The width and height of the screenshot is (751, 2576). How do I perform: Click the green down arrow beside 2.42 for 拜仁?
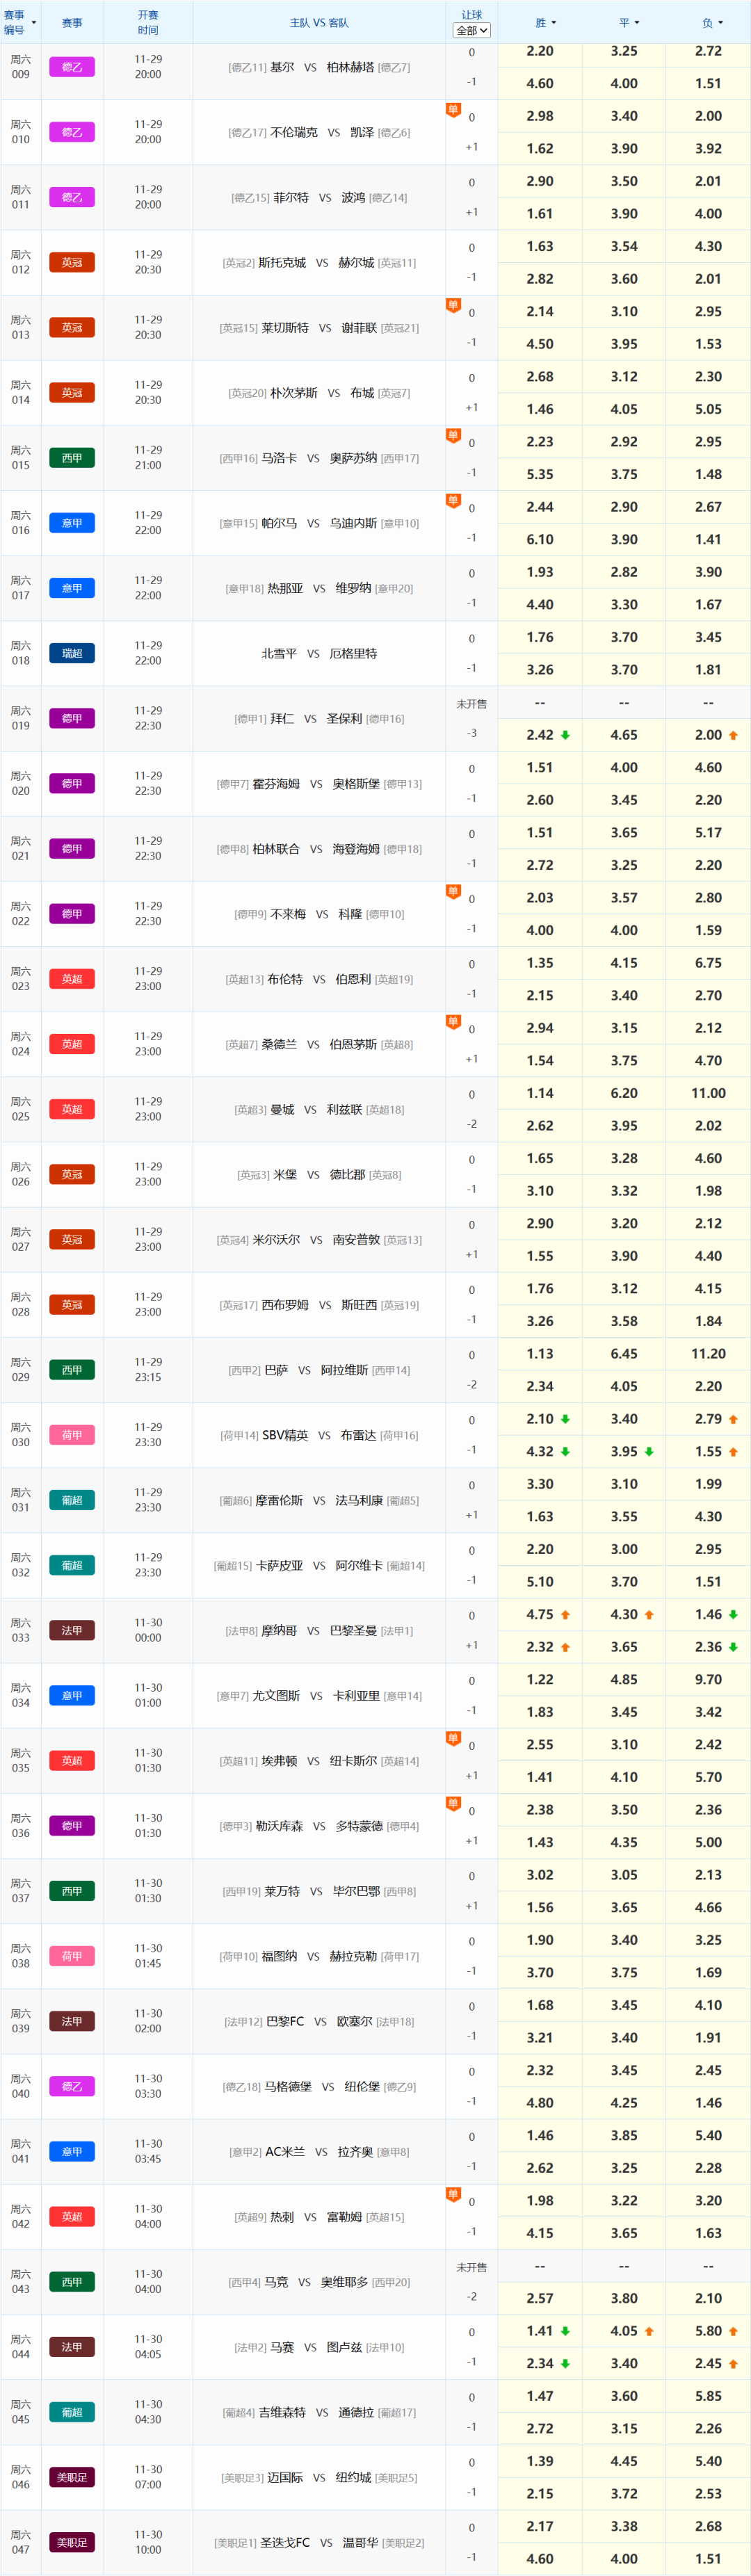click(565, 735)
